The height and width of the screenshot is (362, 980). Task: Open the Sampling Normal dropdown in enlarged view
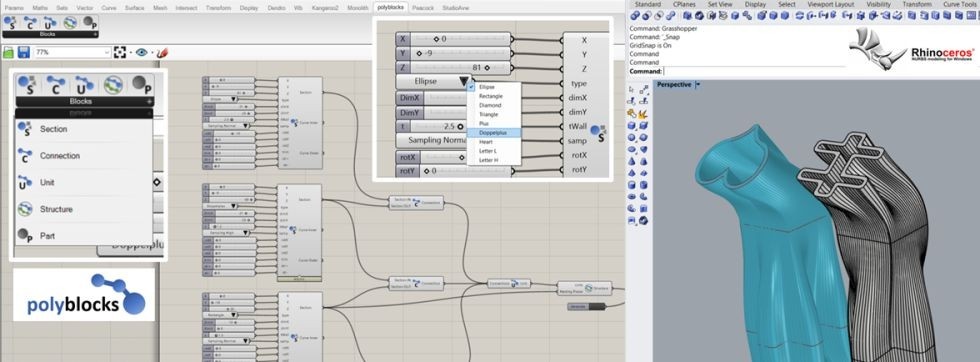click(x=433, y=140)
